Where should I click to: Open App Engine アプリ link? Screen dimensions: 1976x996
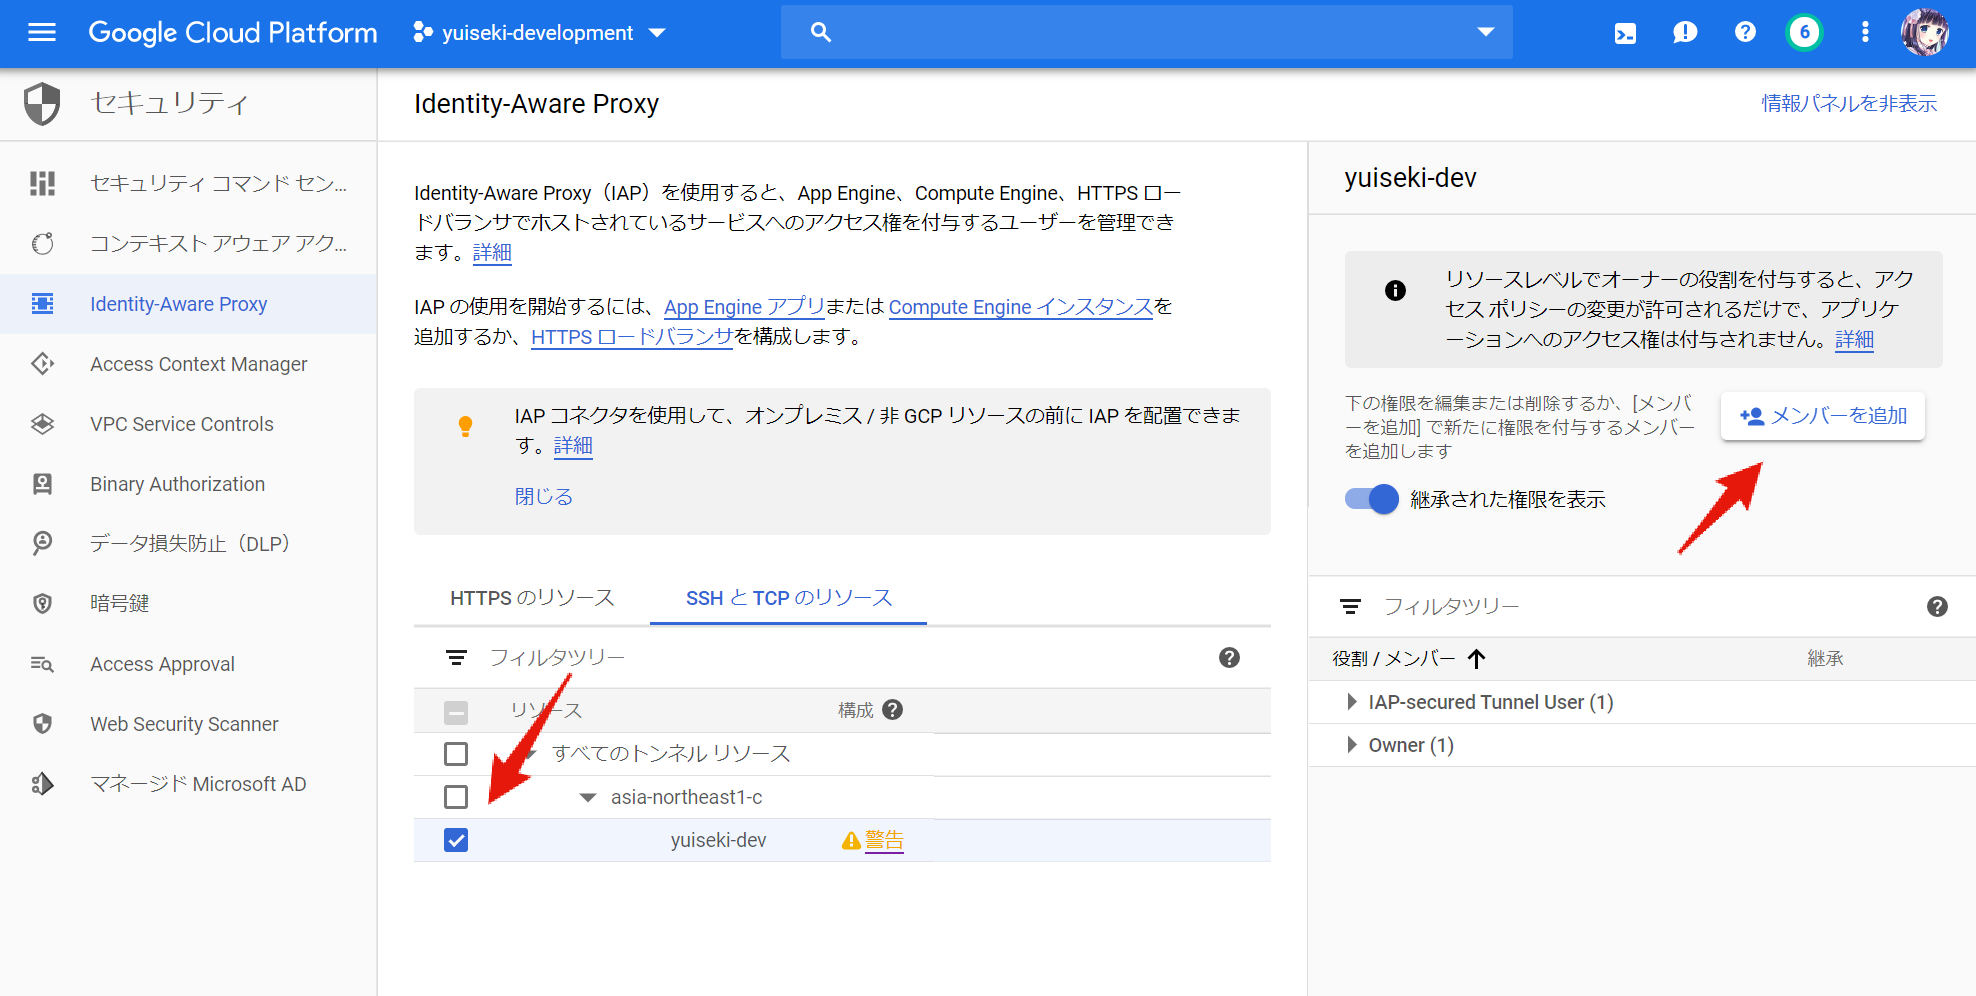tap(744, 307)
